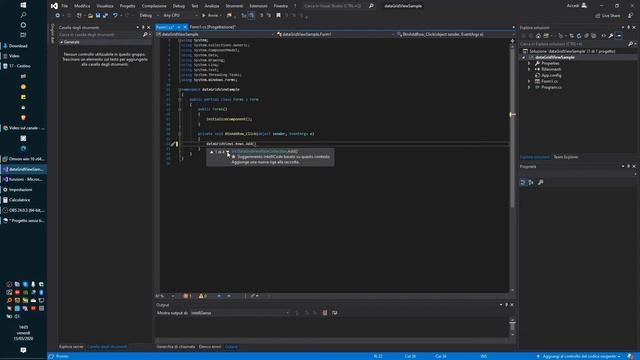The width and height of the screenshot is (640, 360).
Task: Open the Finestra menu
Action: (x=280, y=6)
